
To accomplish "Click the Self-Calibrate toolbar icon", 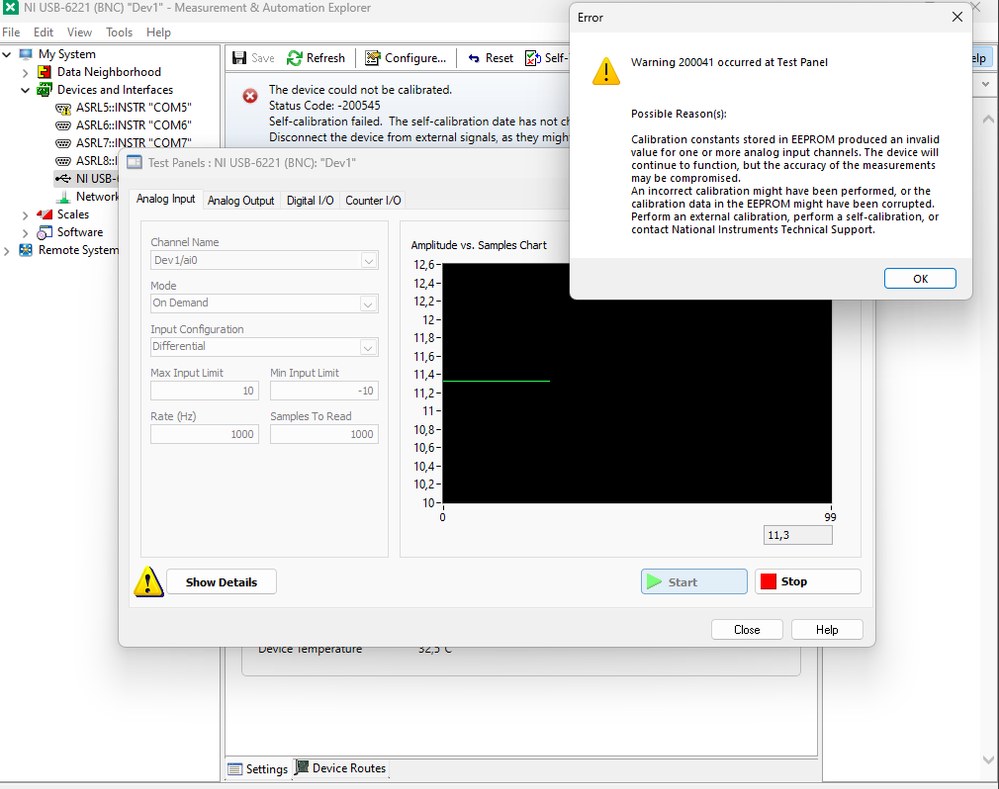I will (533, 58).
